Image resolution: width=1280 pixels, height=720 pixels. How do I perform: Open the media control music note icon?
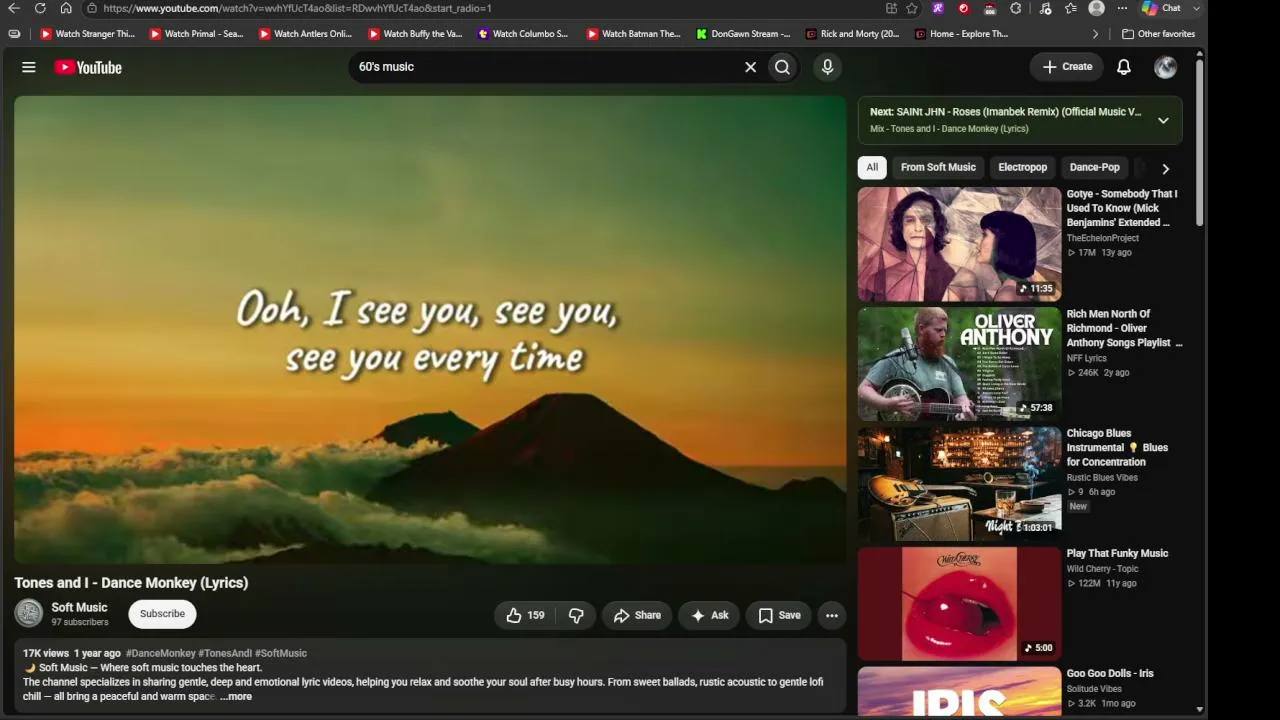click(1045, 8)
